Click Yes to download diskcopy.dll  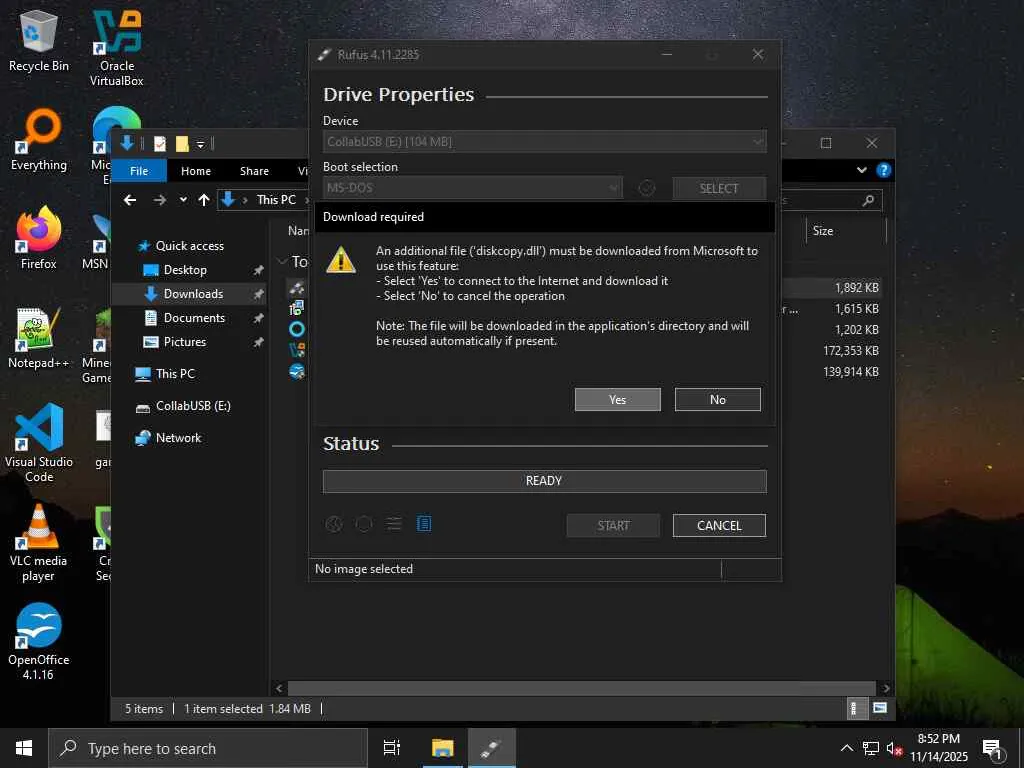(x=617, y=400)
